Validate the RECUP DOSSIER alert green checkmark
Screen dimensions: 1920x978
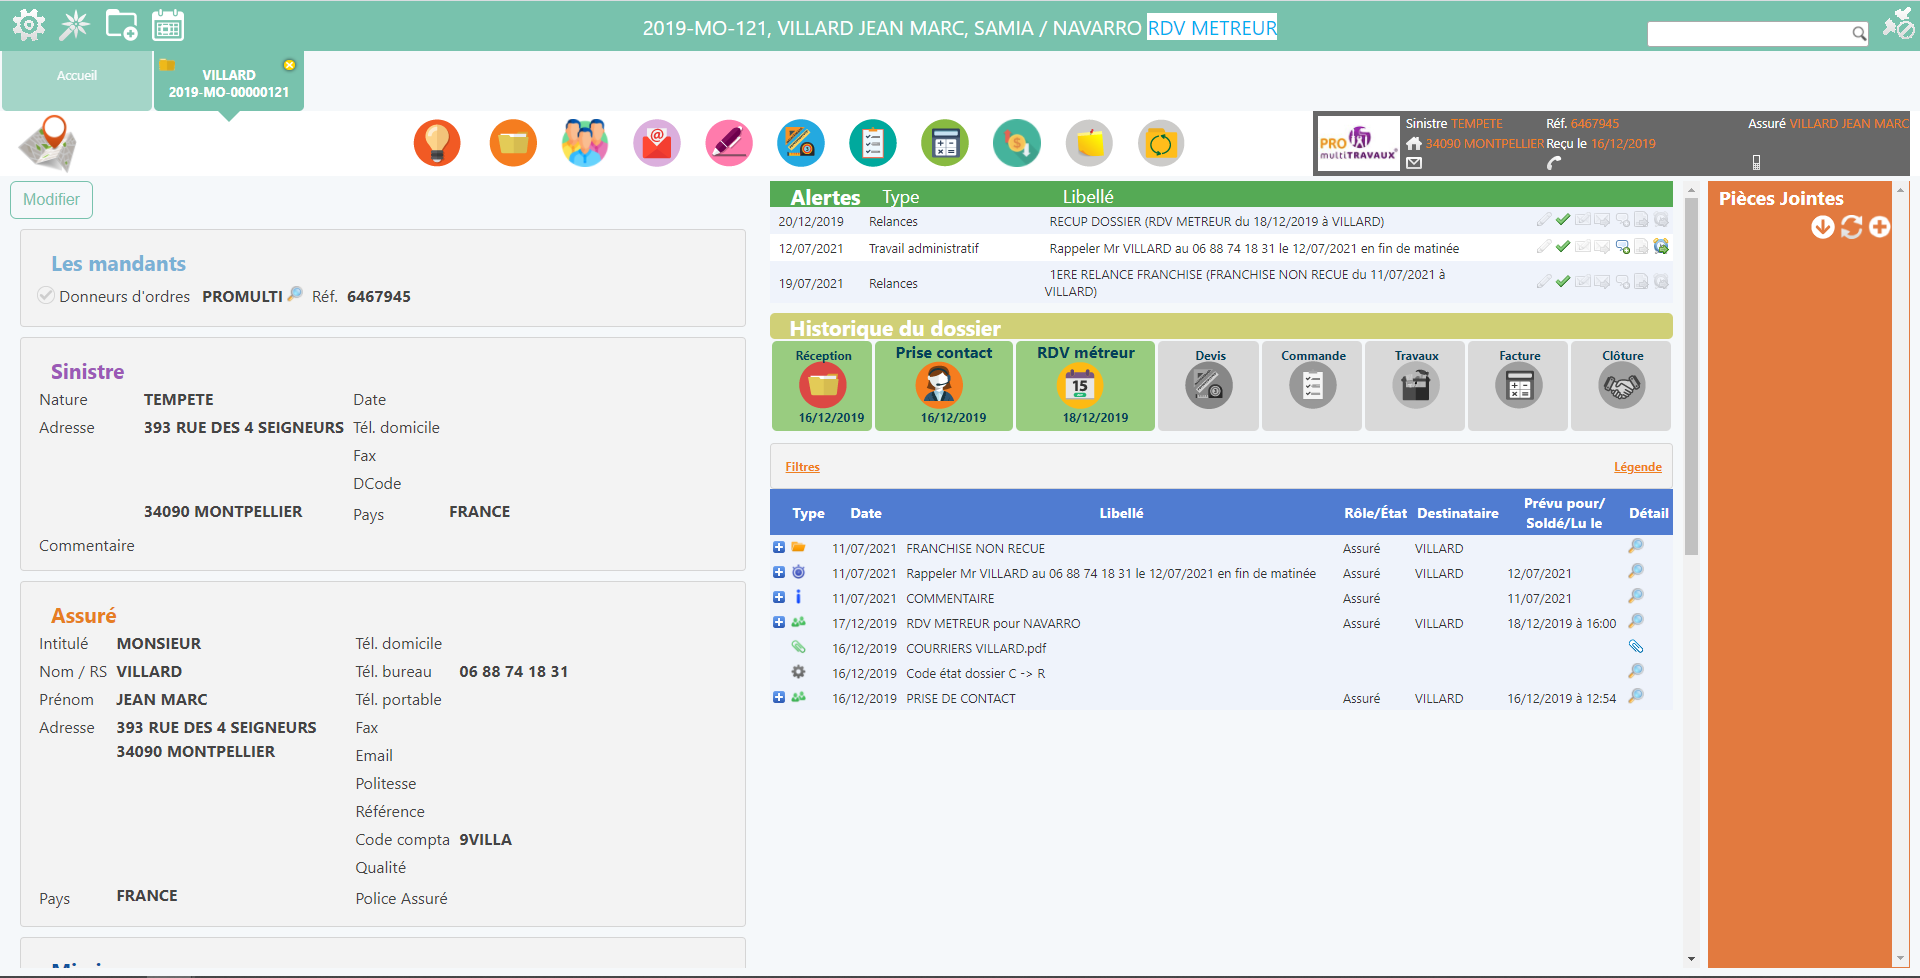1563,220
